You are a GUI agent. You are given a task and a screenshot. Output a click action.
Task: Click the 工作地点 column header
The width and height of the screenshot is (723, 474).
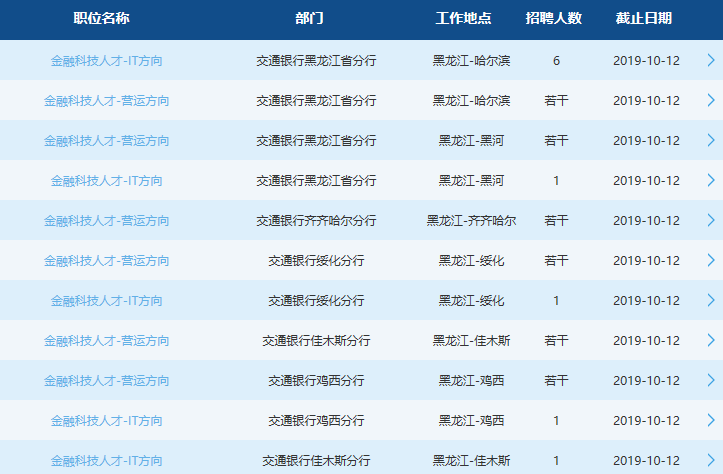pyautogui.click(x=463, y=18)
